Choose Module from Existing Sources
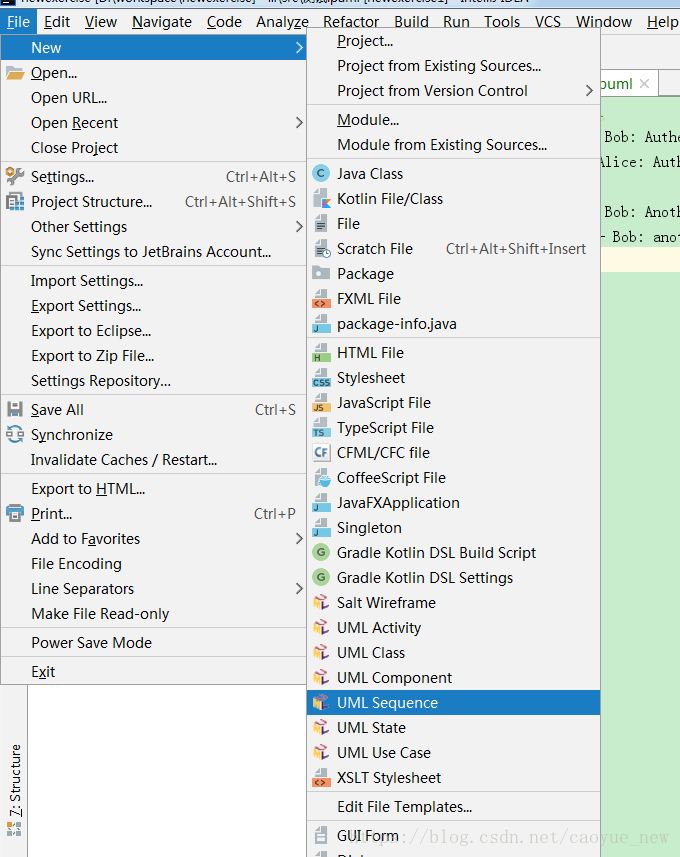The height and width of the screenshot is (857, 680). coord(453,145)
